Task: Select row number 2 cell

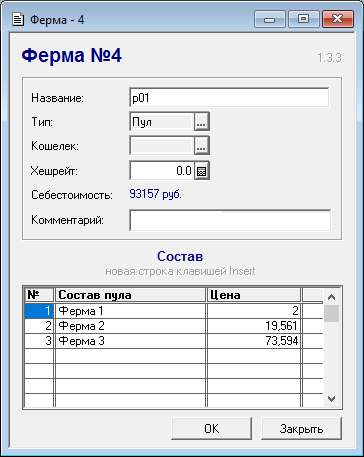Action: click(39, 326)
